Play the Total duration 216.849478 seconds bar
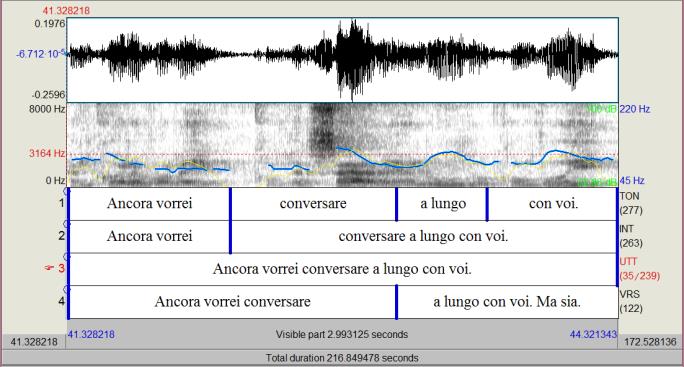Image resolution: width=684 pixels, height=367 pixels. tap(342, 358)
